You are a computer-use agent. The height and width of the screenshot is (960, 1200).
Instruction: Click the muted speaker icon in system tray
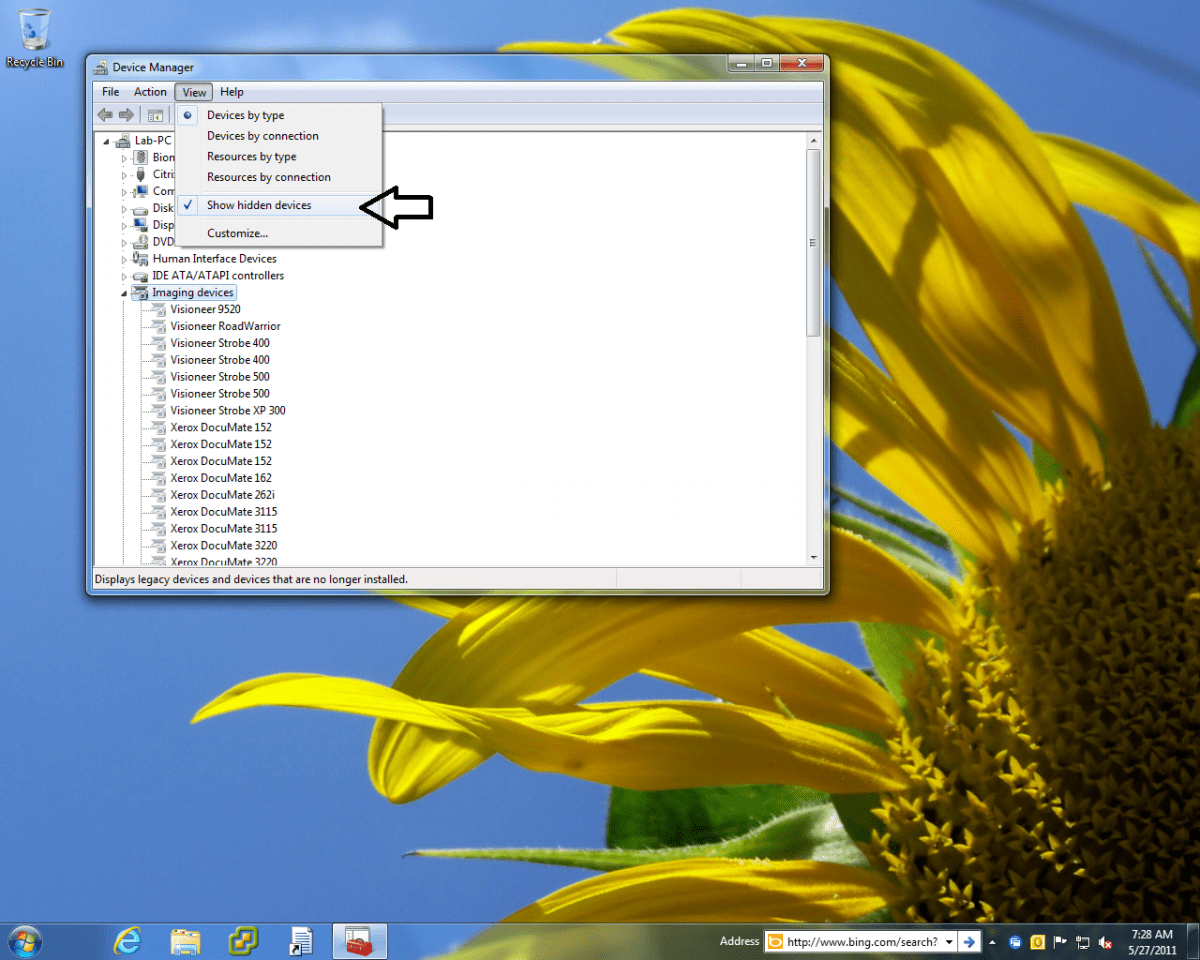1105,941
